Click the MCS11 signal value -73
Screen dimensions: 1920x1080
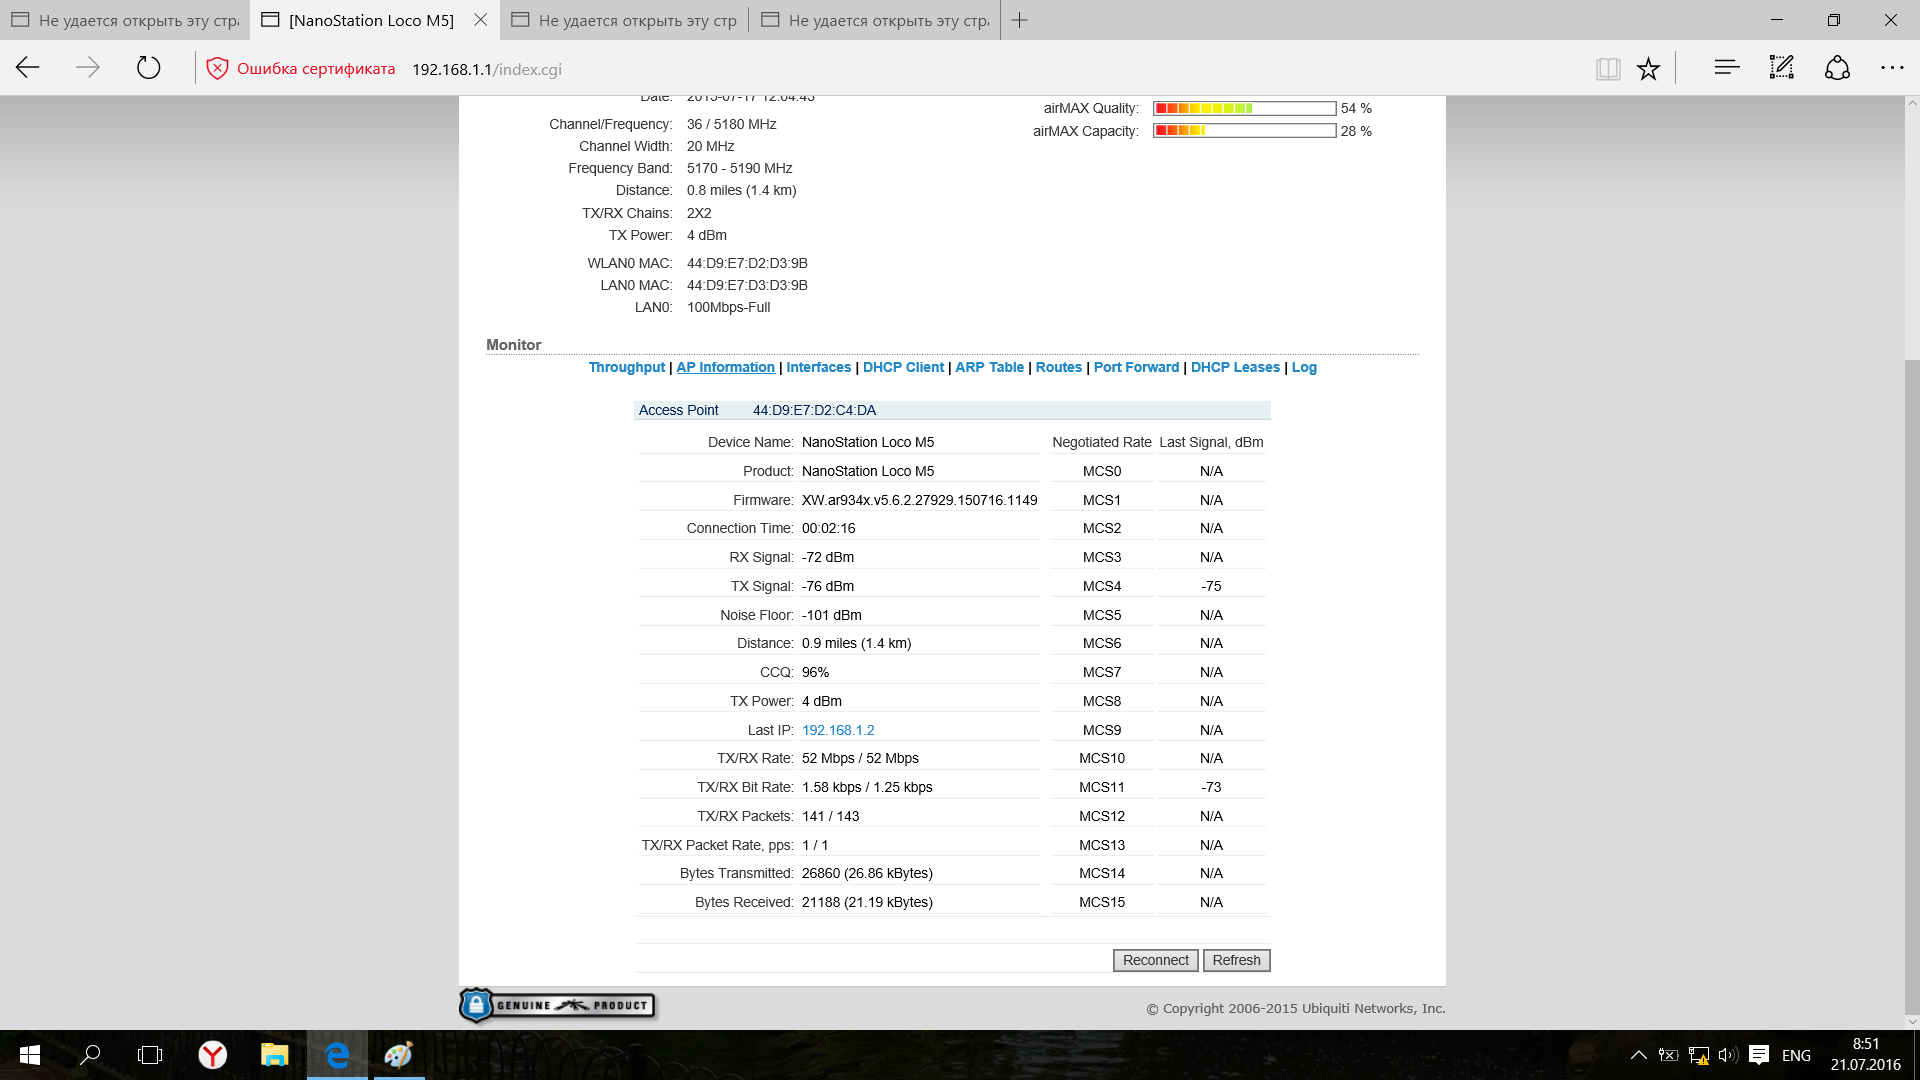(x=1211, y=787)
